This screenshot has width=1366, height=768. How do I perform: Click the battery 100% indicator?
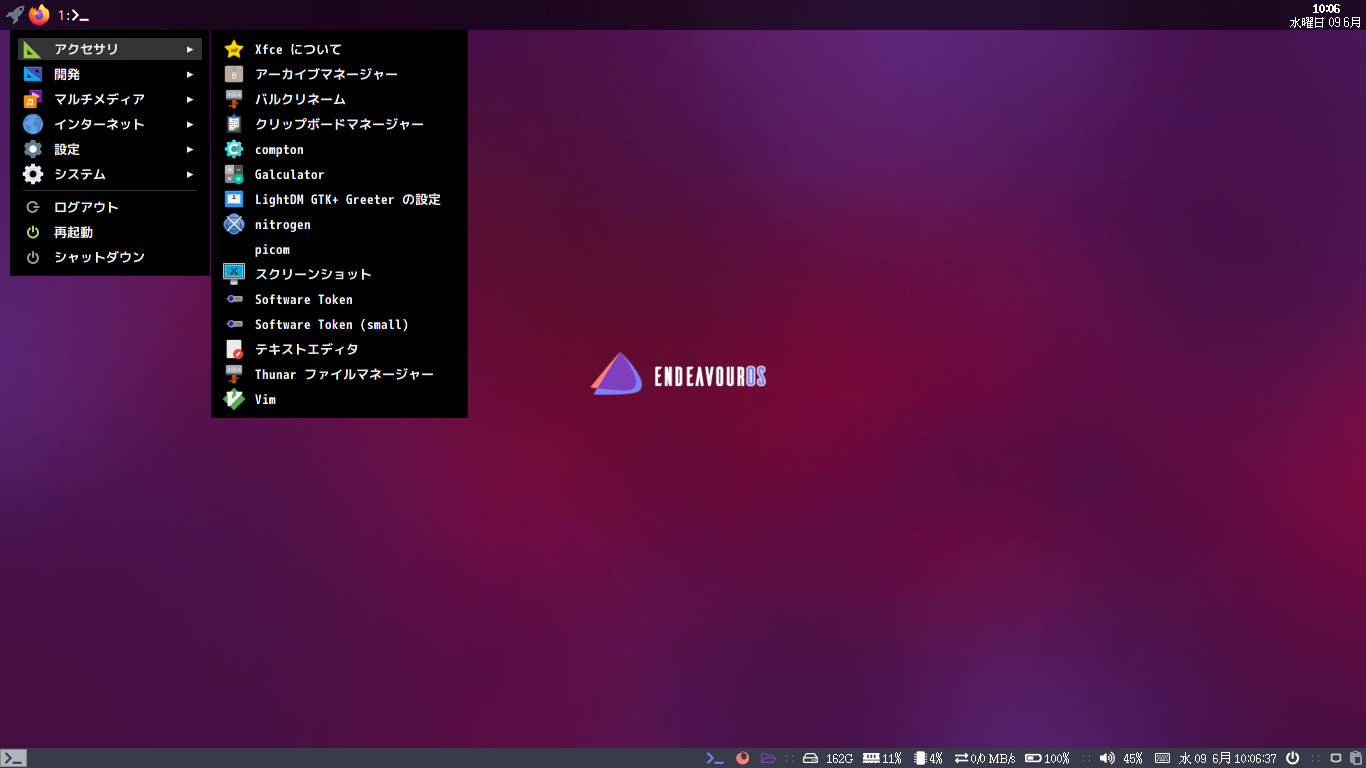coord(1047,758)
